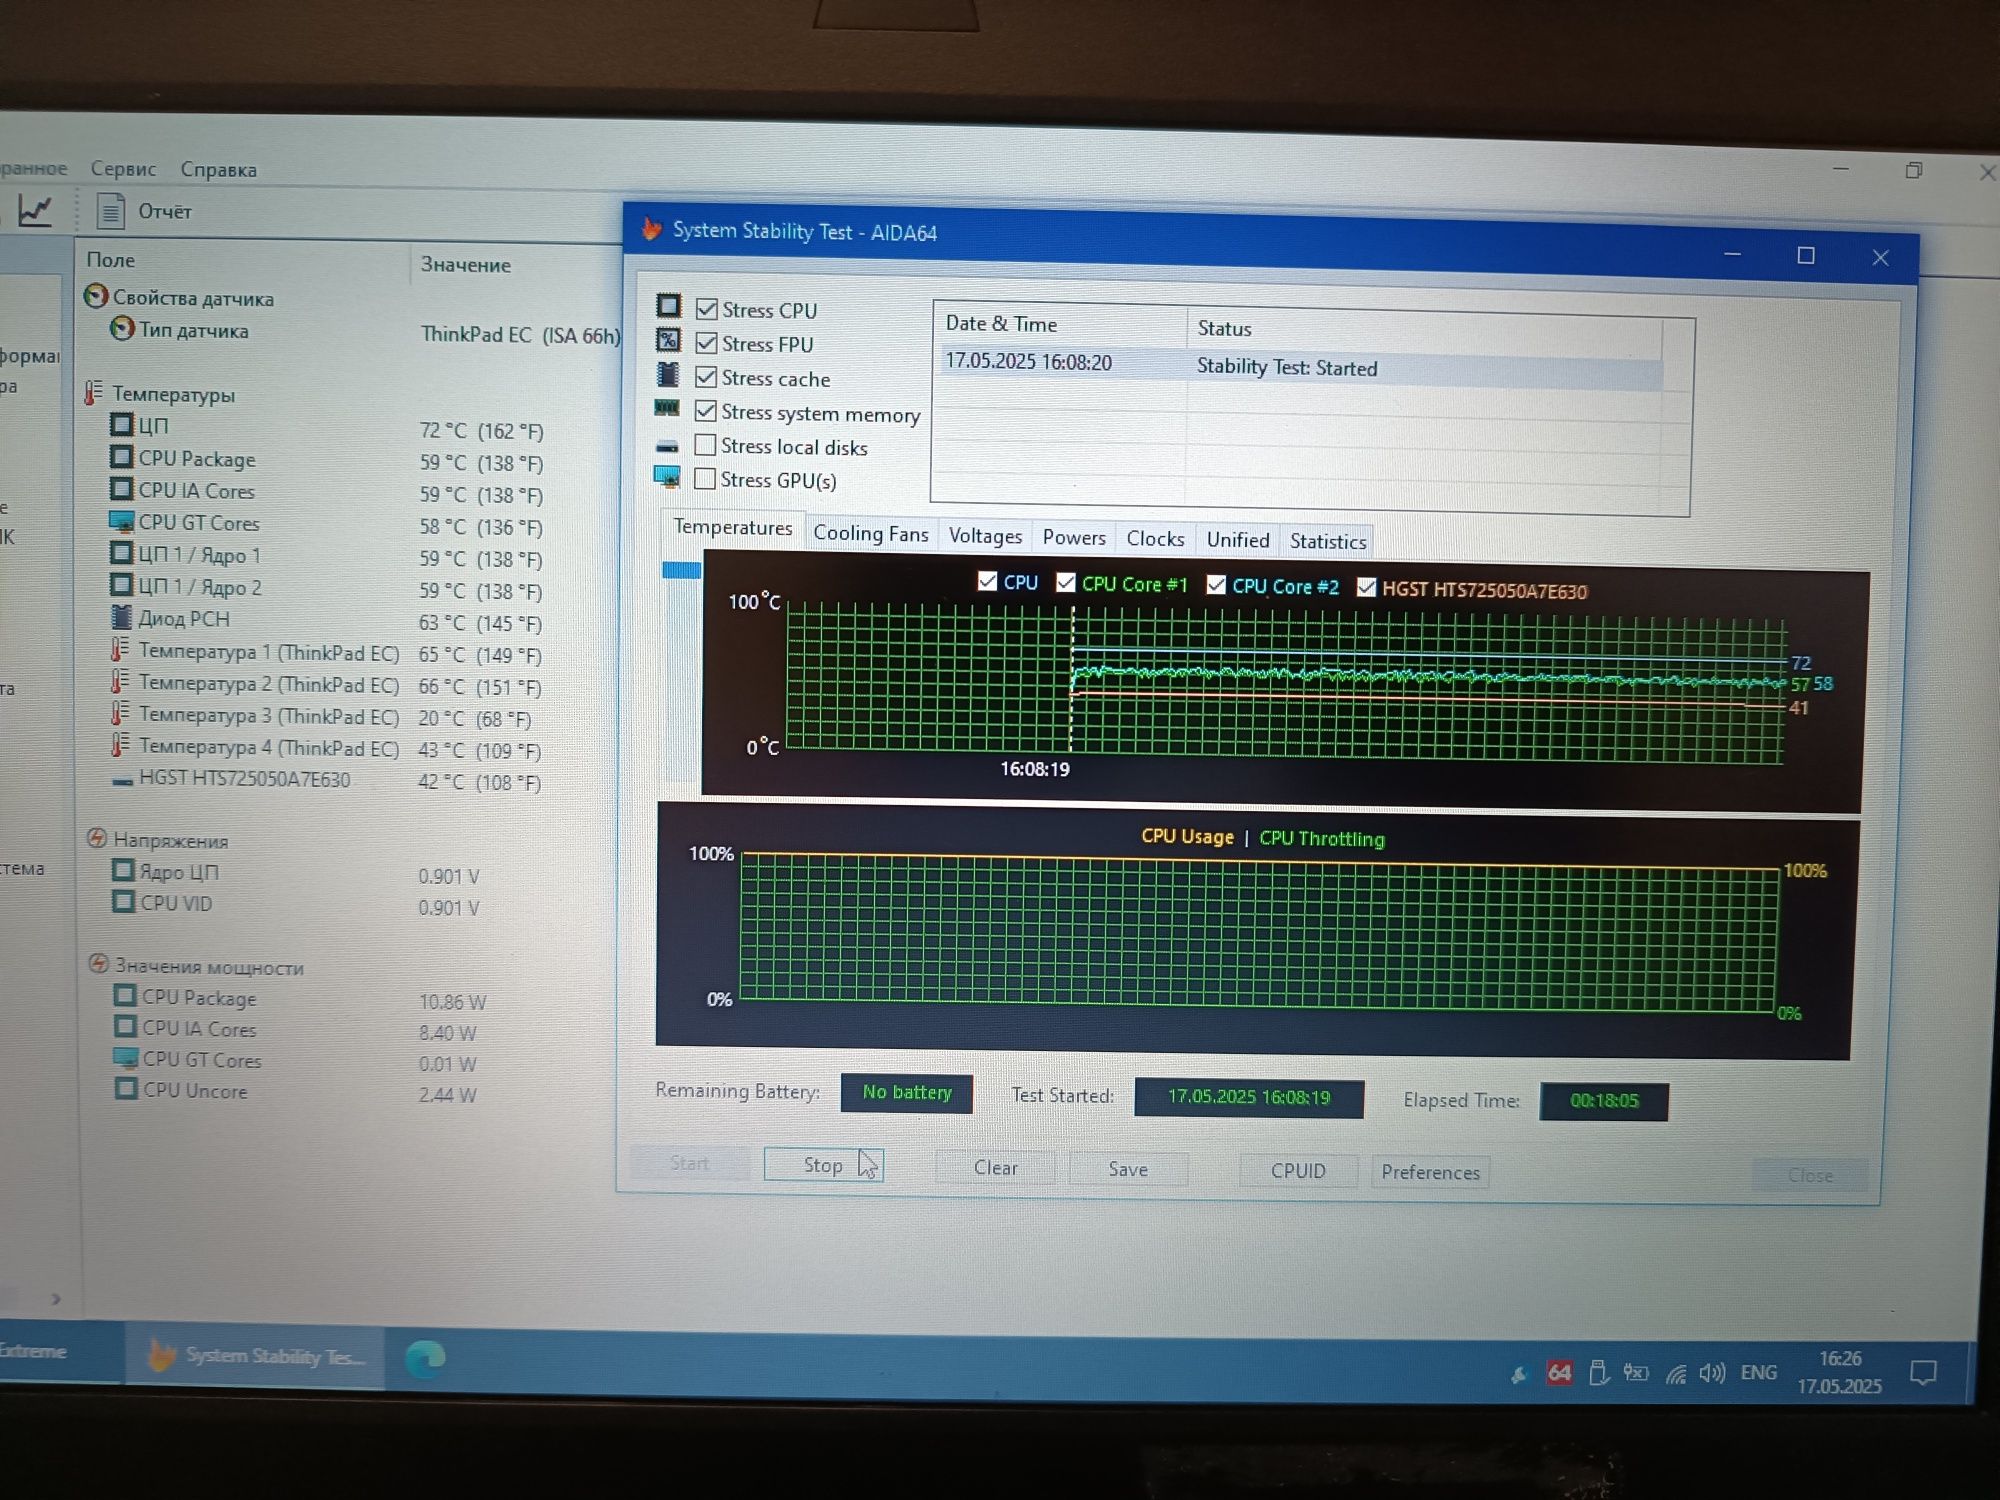Screen dimensions: 2000x1500
Task: Enable Stress local disks checkbox
Action: coord(705,445)
